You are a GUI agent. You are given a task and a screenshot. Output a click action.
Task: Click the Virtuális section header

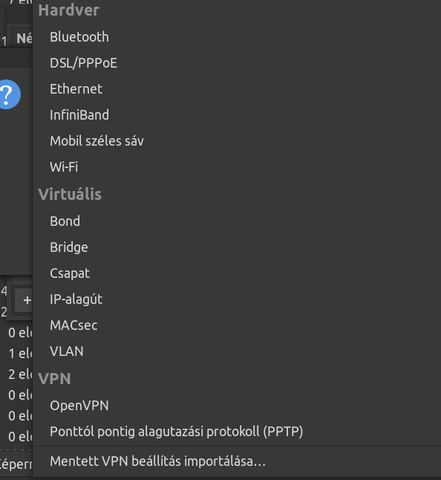coord(70,194)
